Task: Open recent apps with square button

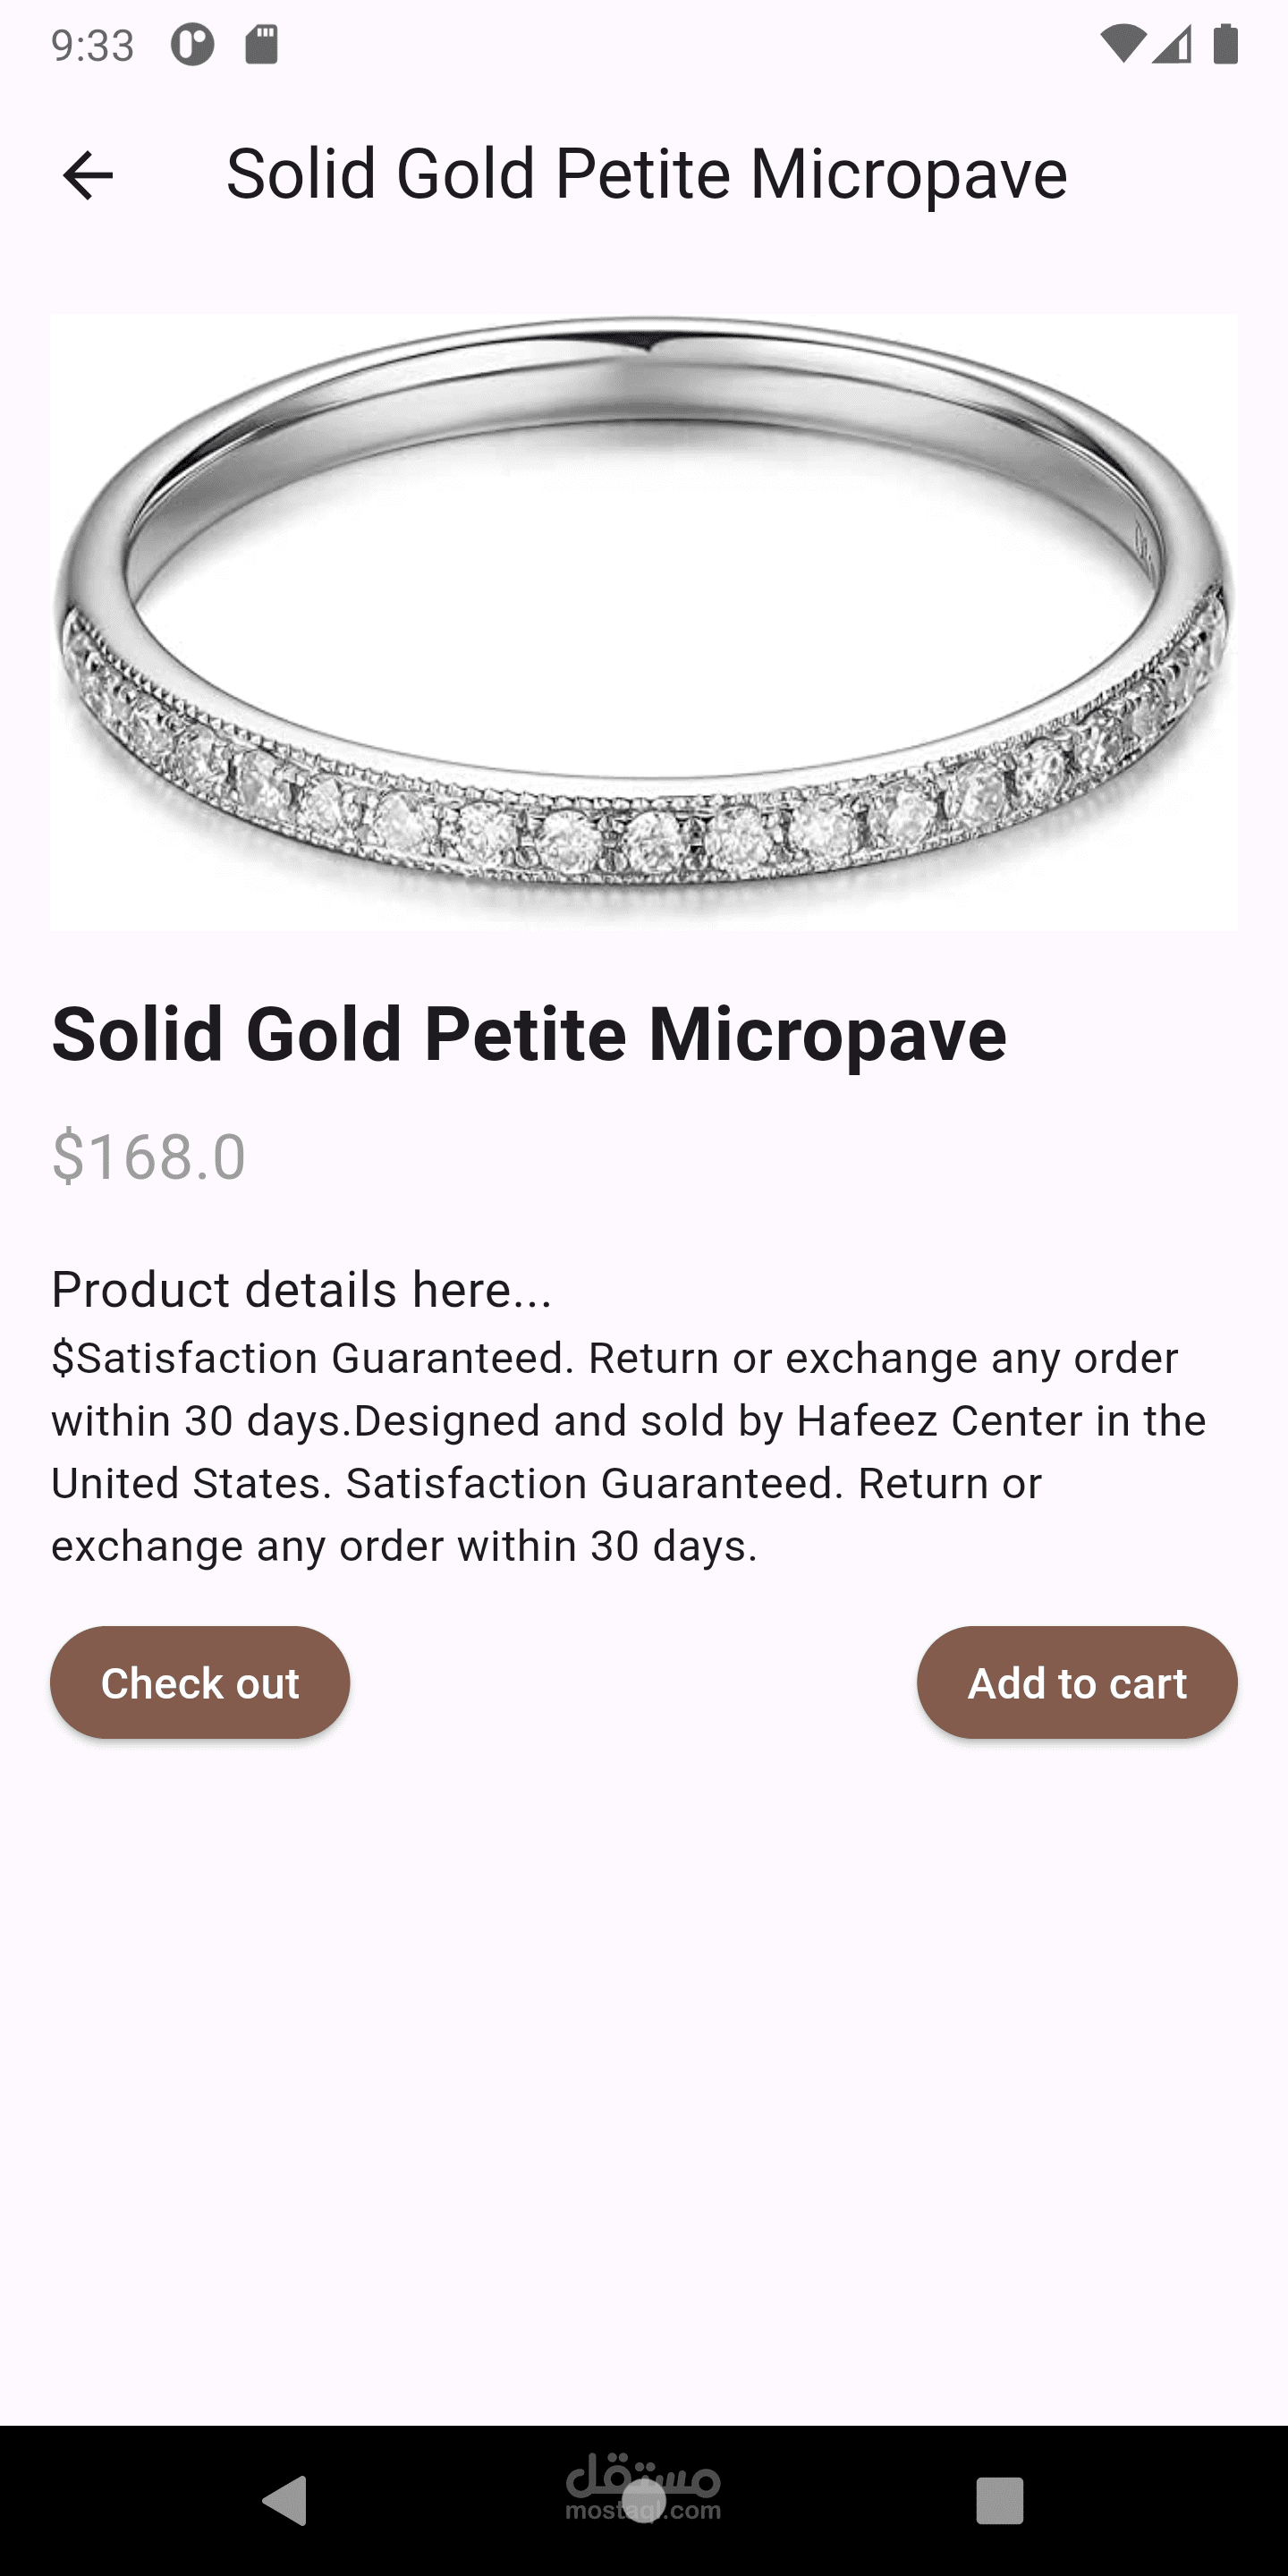Action: coord(999,2500)
